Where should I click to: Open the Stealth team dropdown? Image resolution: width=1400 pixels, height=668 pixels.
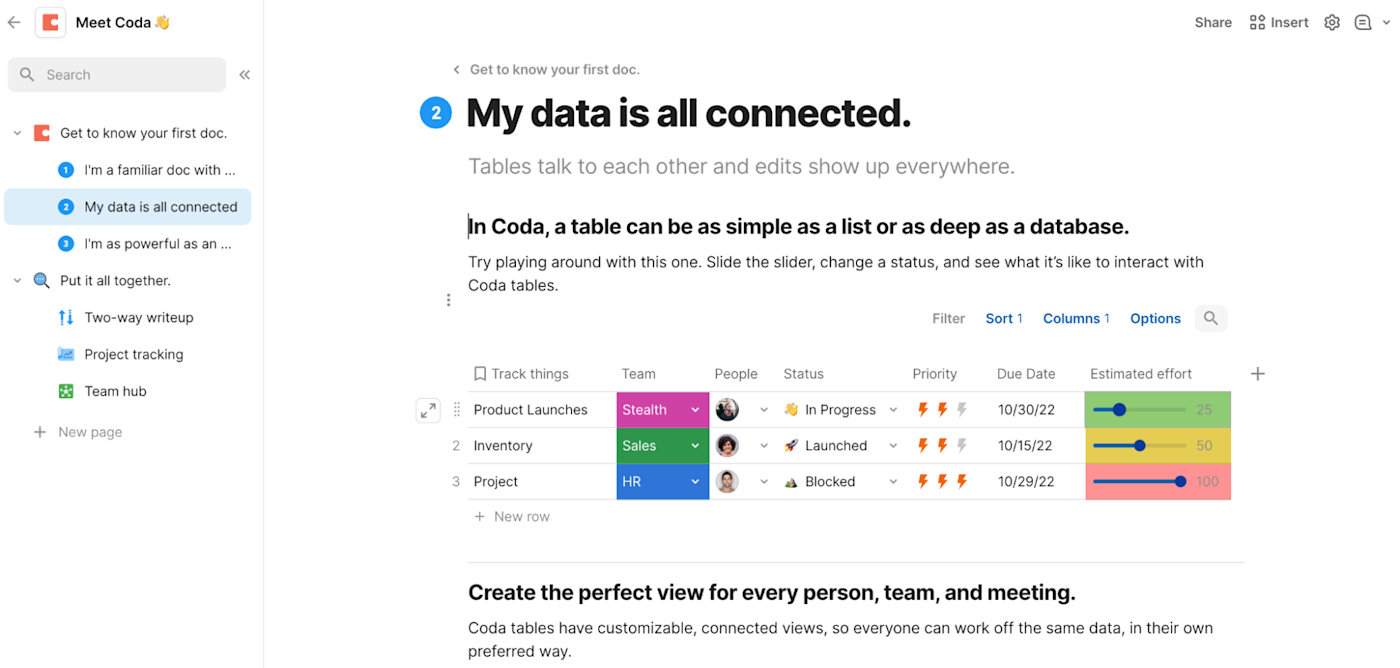click(x=695, y=410)
